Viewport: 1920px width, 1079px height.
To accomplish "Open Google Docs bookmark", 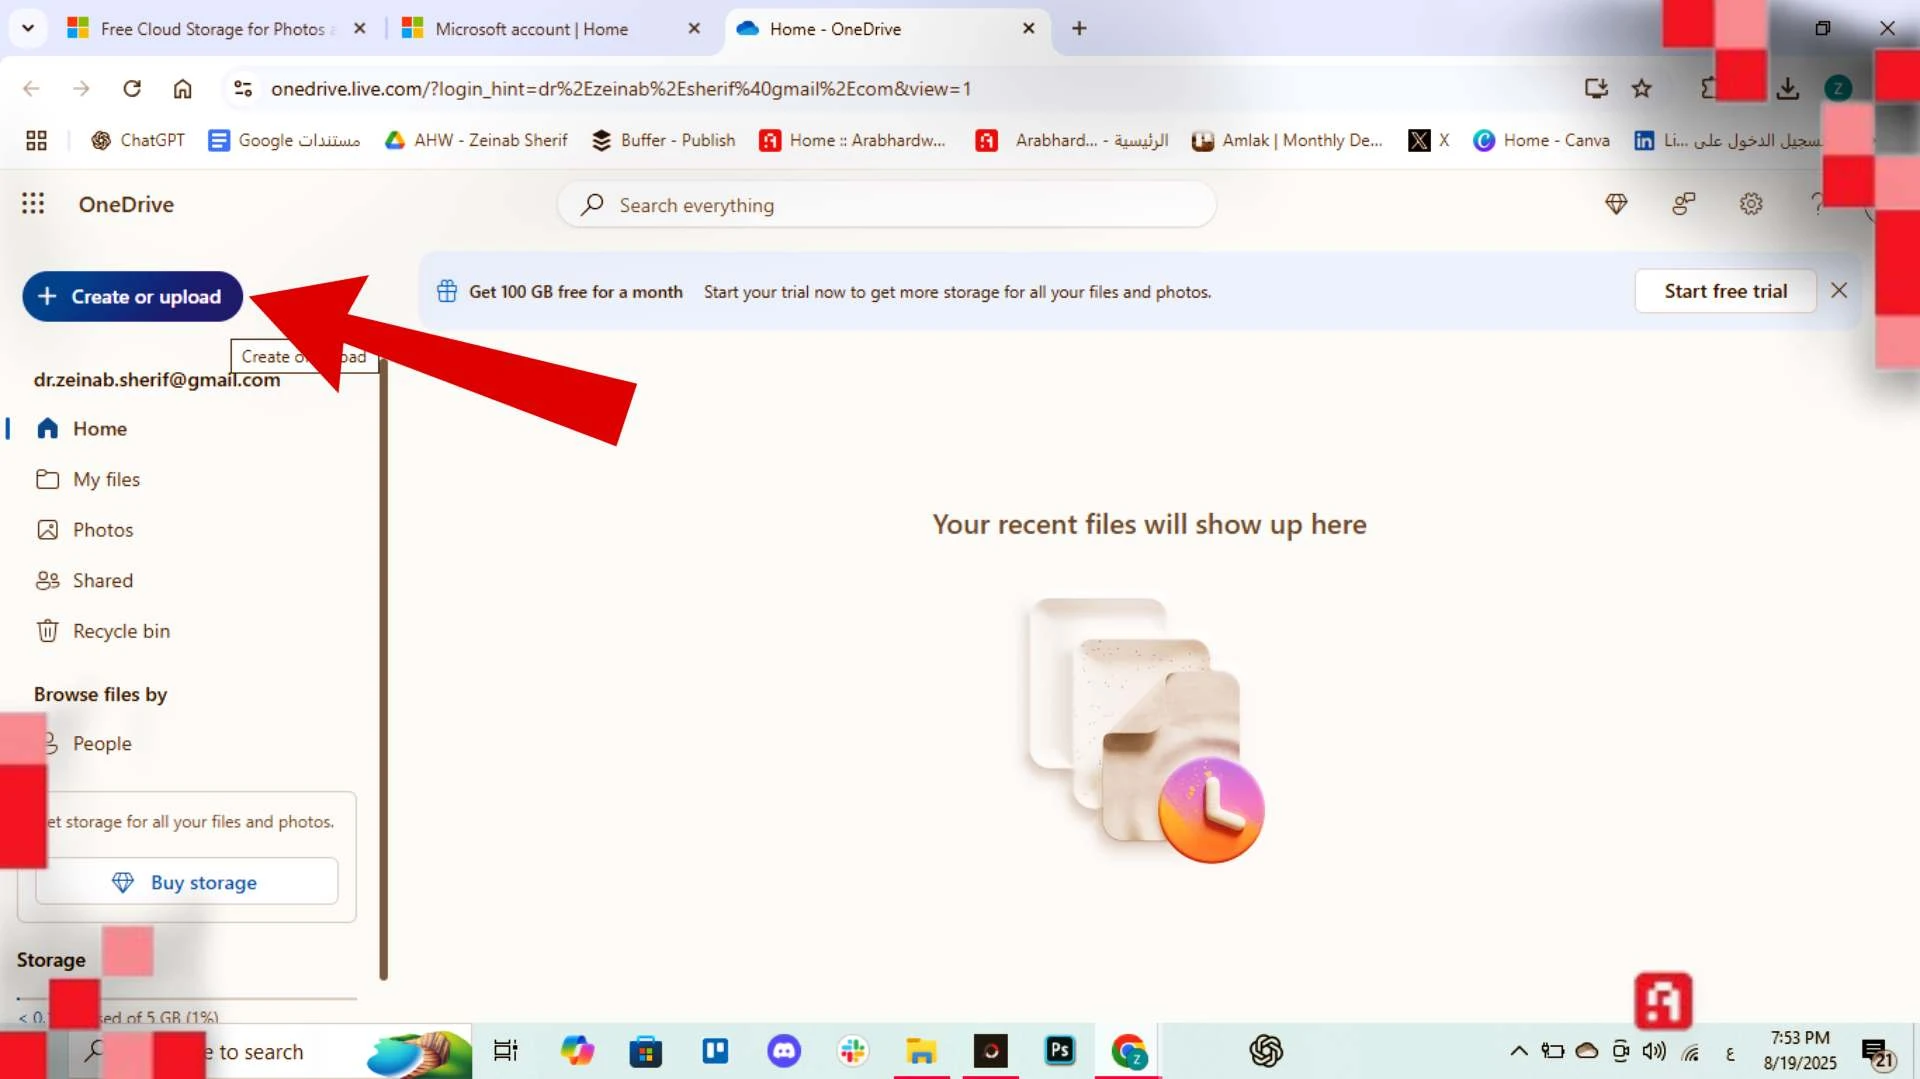I will pos(284,141).
